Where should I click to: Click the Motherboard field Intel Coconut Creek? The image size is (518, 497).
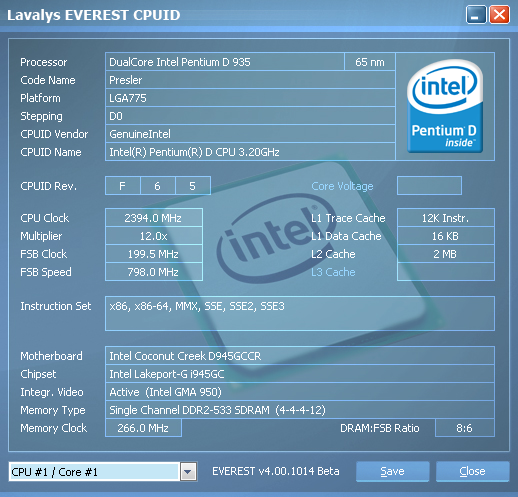(x=300, y=356)
